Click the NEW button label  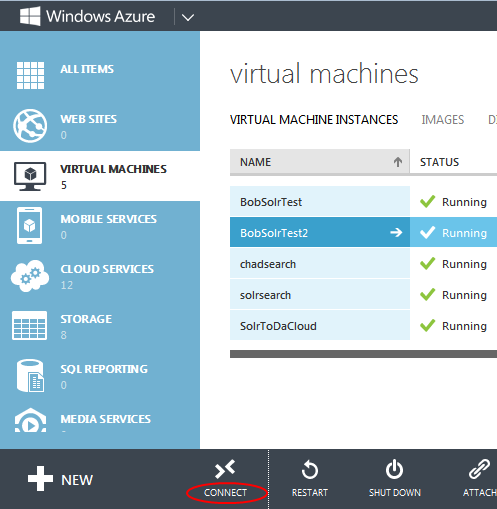tap(77, 480)
